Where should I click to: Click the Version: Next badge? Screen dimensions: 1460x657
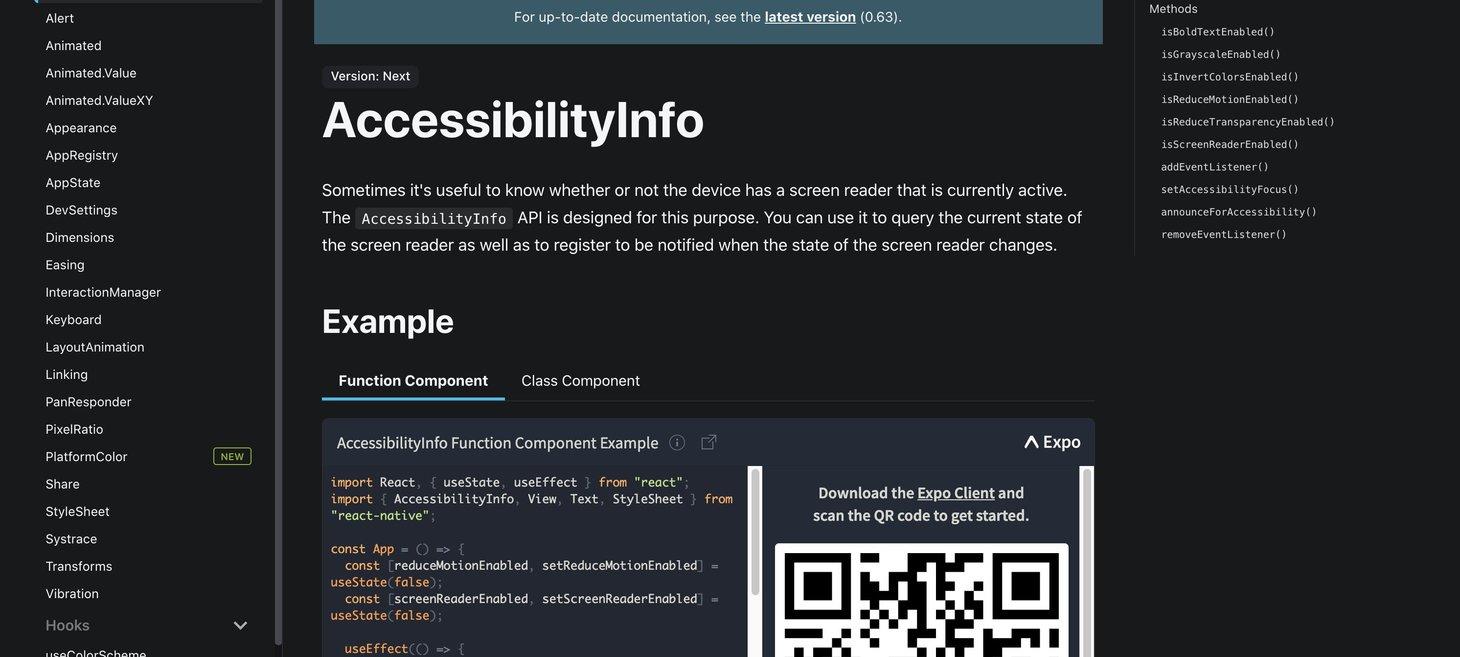370,76
